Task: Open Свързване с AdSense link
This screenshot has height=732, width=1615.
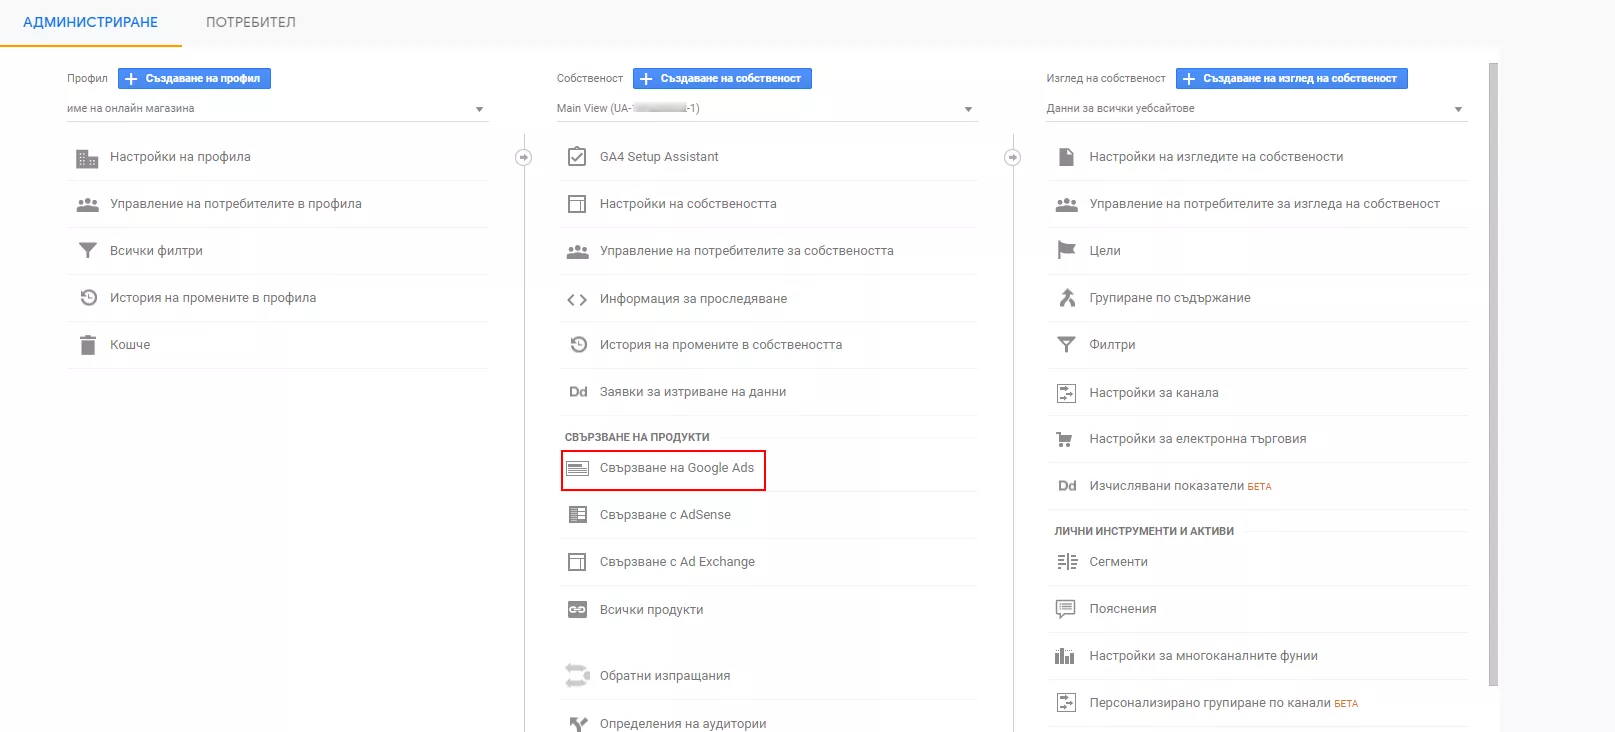Action: 665,515
